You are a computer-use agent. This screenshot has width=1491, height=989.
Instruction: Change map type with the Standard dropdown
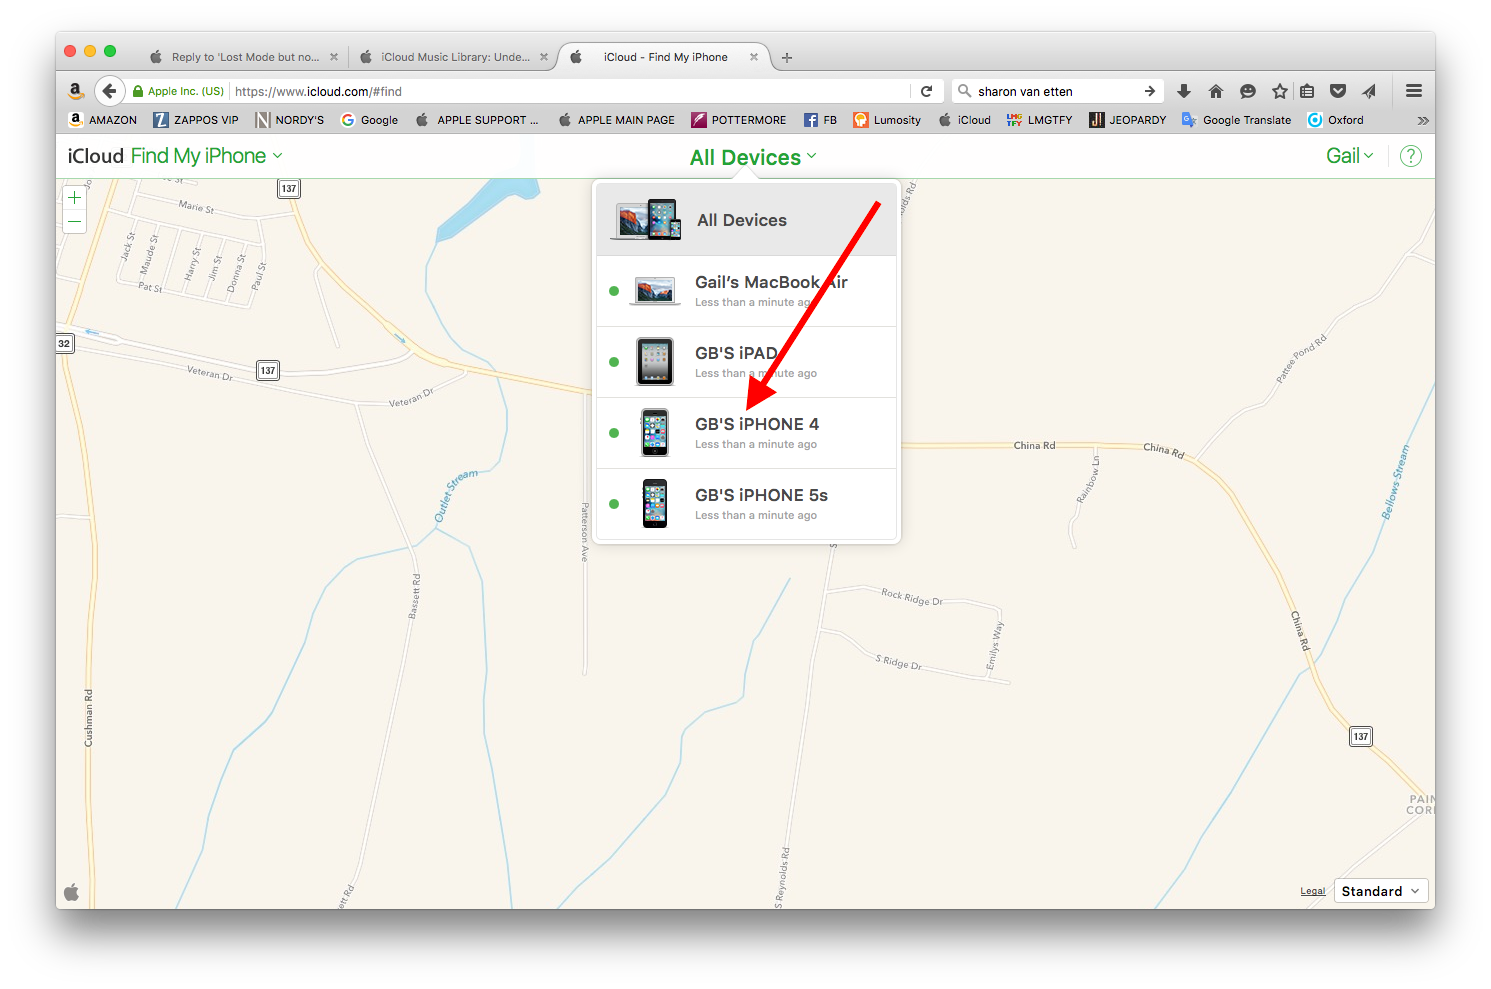tap(1381, 891)
